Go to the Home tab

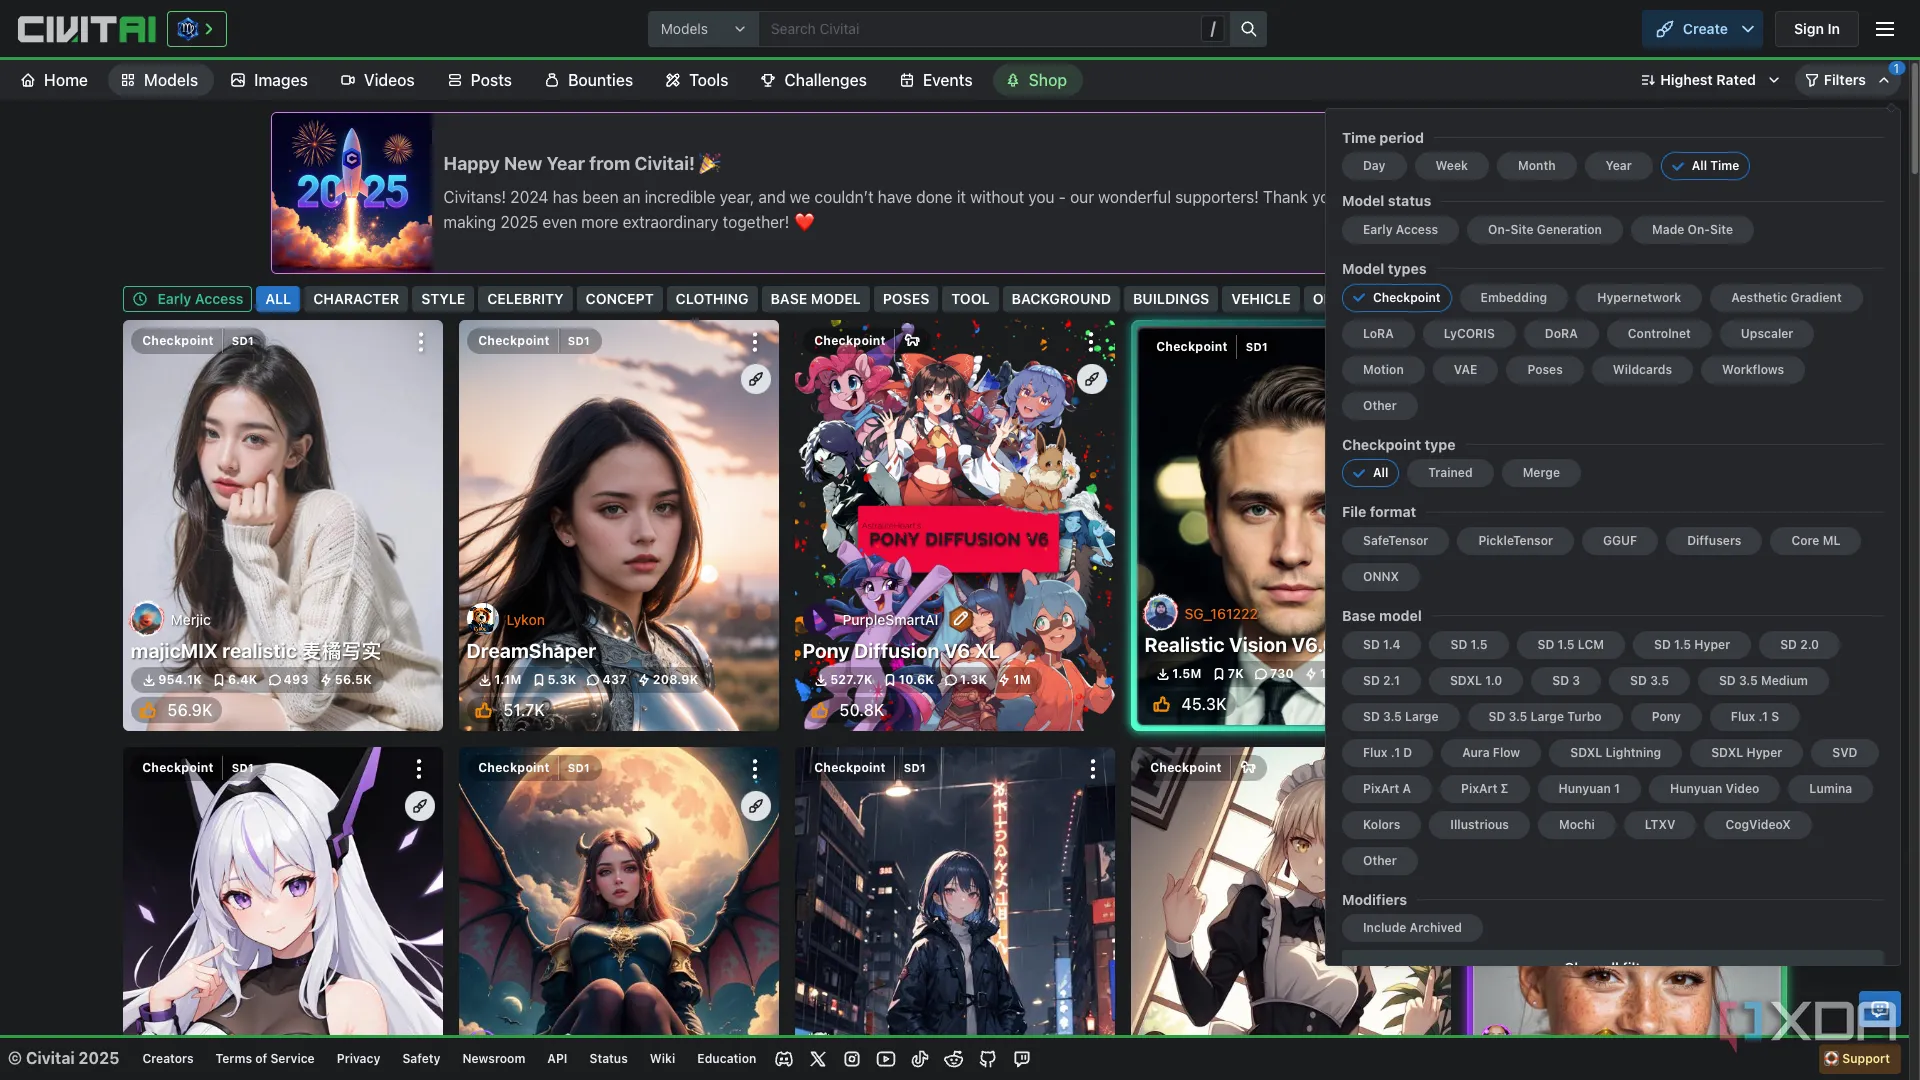point(54,80)
